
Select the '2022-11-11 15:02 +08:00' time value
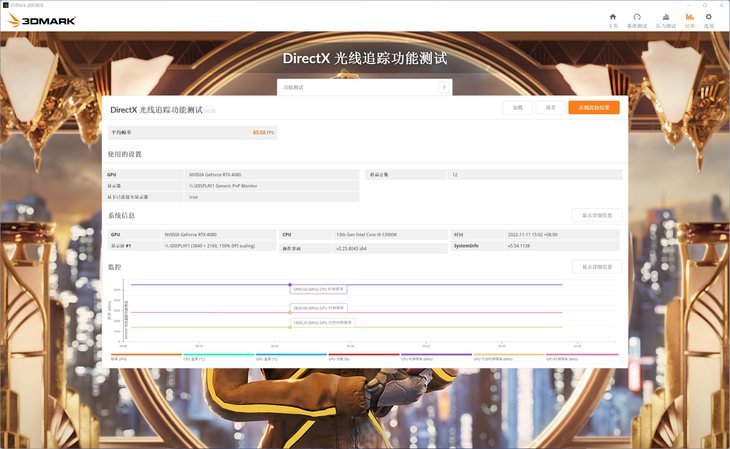pyautogui.click(x=533, y=235)
